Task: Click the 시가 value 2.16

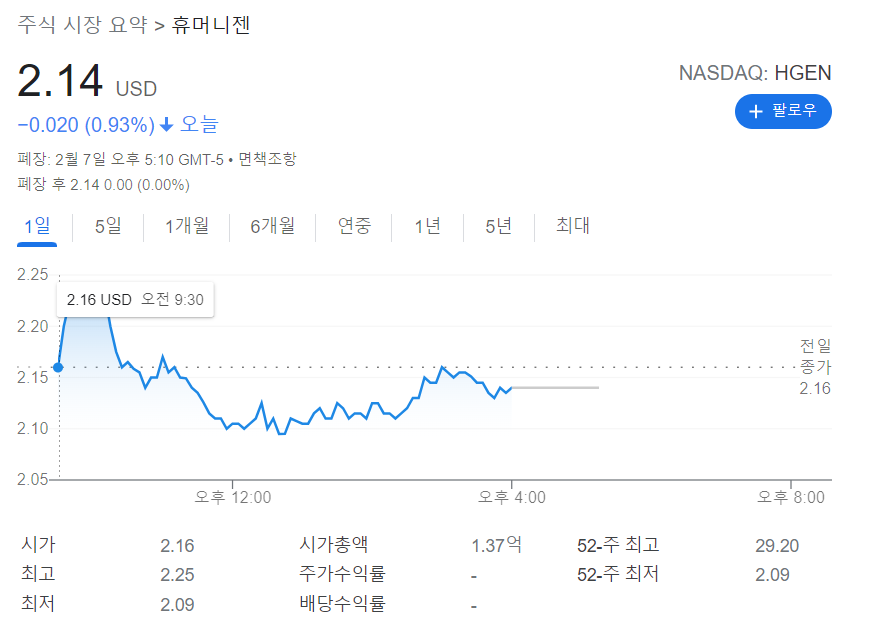Action: pyautogui.click(x=177, y=545)
